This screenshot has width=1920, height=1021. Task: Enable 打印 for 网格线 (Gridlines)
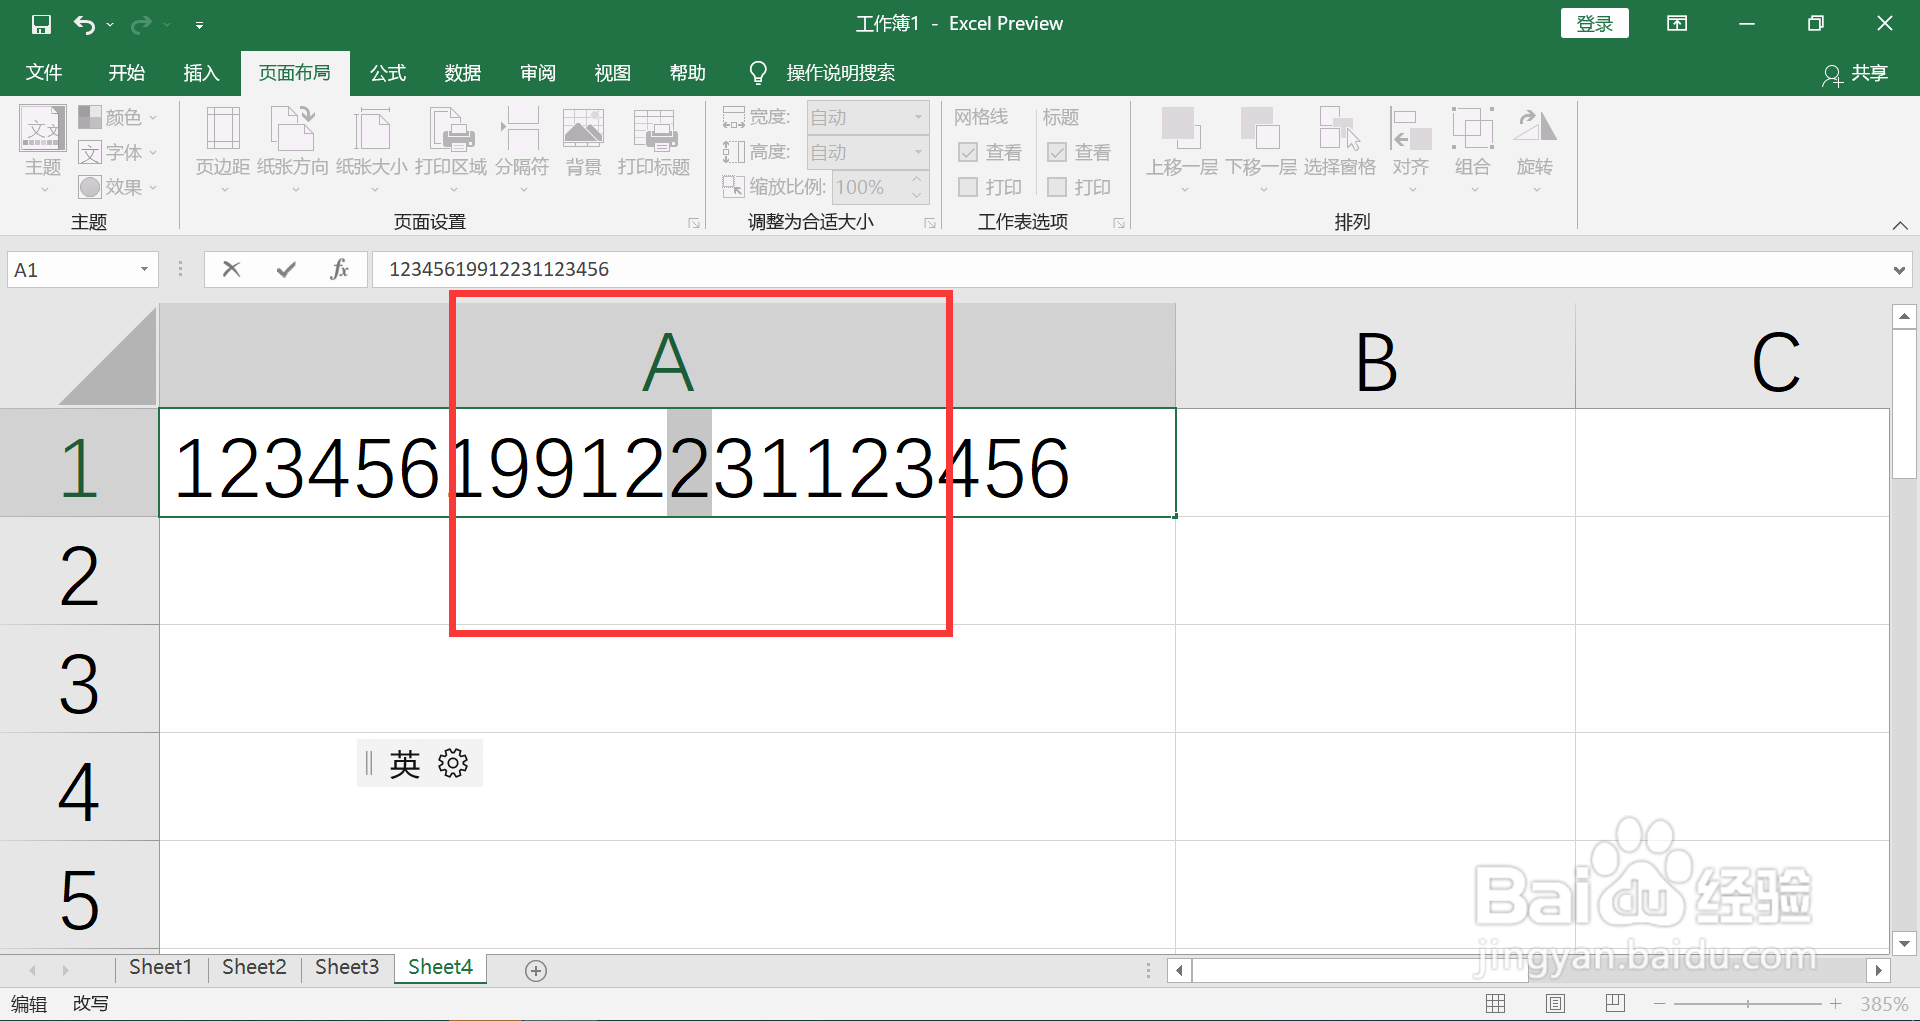point(968,187)
